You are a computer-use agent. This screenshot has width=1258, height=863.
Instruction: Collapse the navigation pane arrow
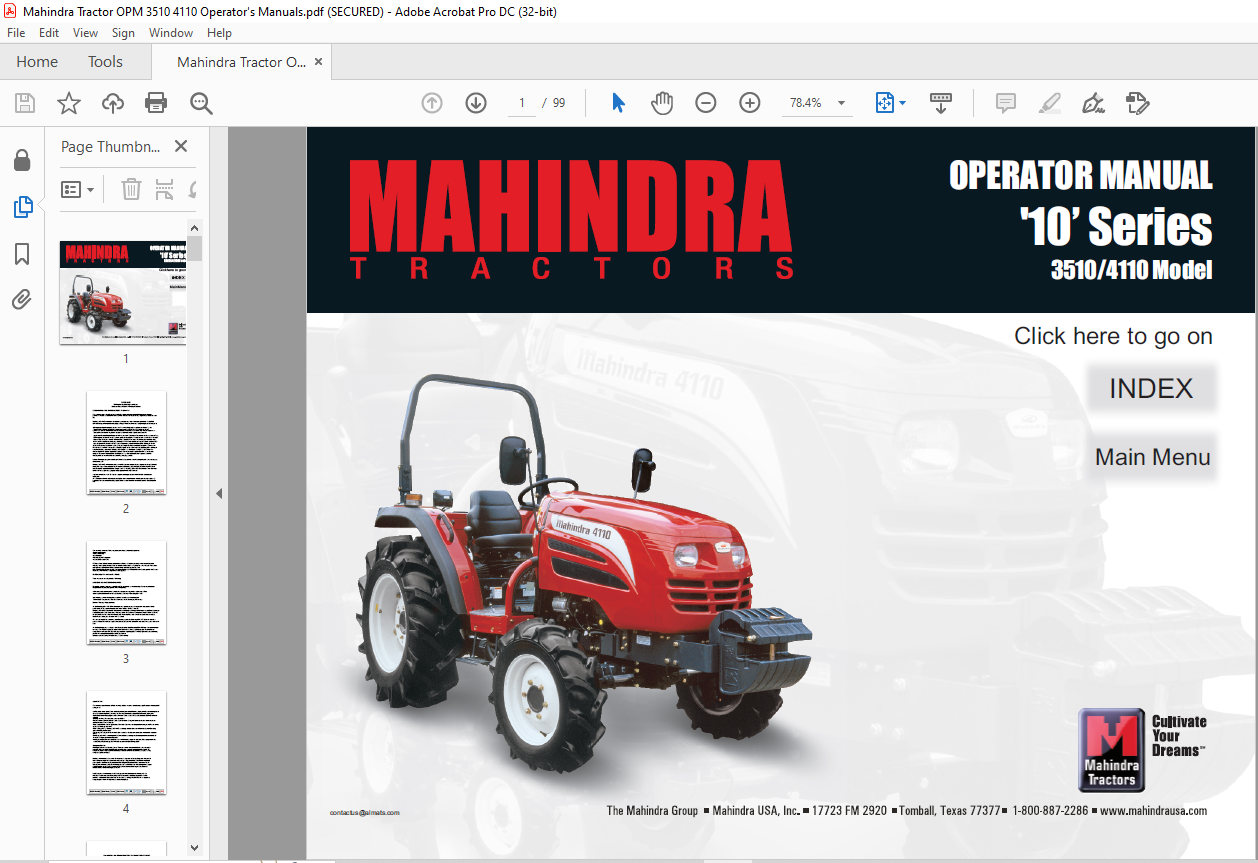[219, 493]
